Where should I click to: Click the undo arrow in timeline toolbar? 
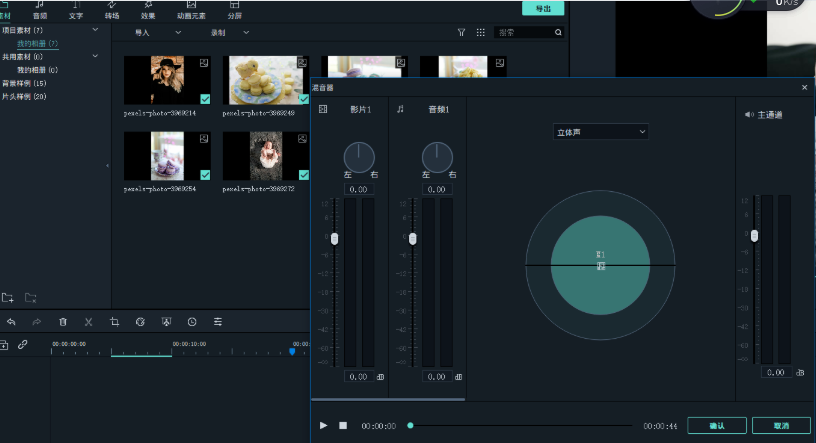11,322
